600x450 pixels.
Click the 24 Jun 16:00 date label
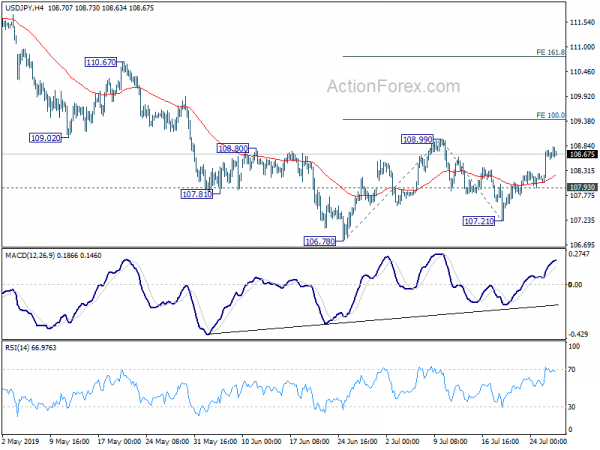[x=358, y=441]
